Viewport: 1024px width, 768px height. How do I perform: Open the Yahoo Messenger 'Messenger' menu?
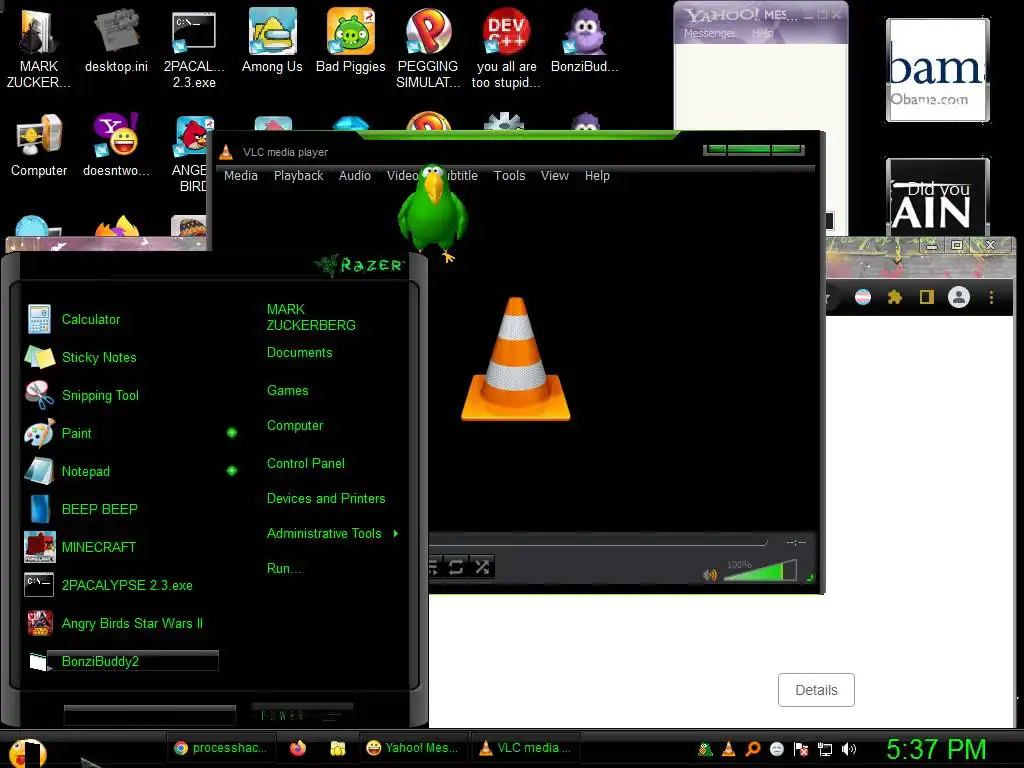click(709, 33)
